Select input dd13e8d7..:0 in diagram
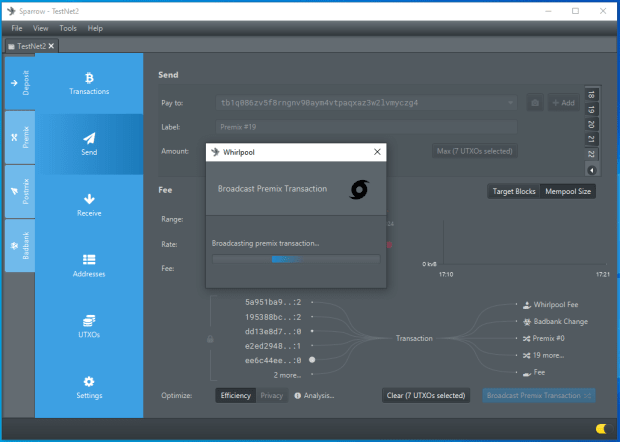 (273, 331)
